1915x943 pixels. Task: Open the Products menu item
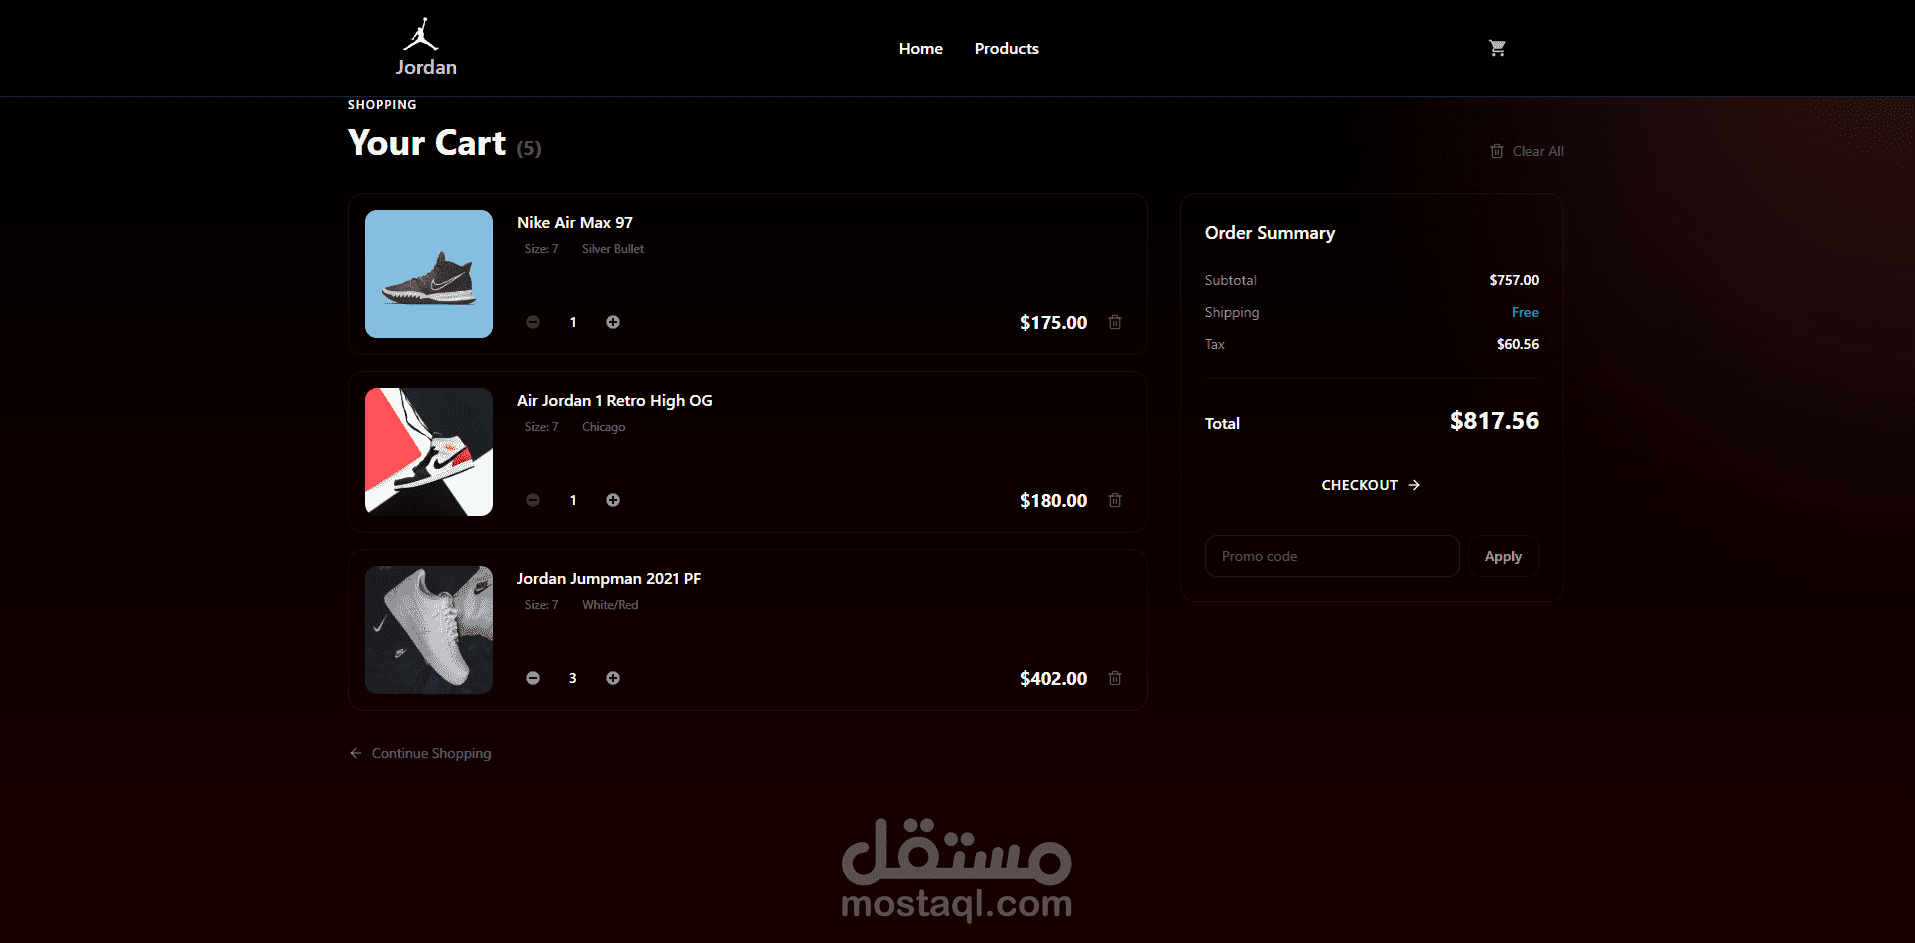click(1006, 48)
